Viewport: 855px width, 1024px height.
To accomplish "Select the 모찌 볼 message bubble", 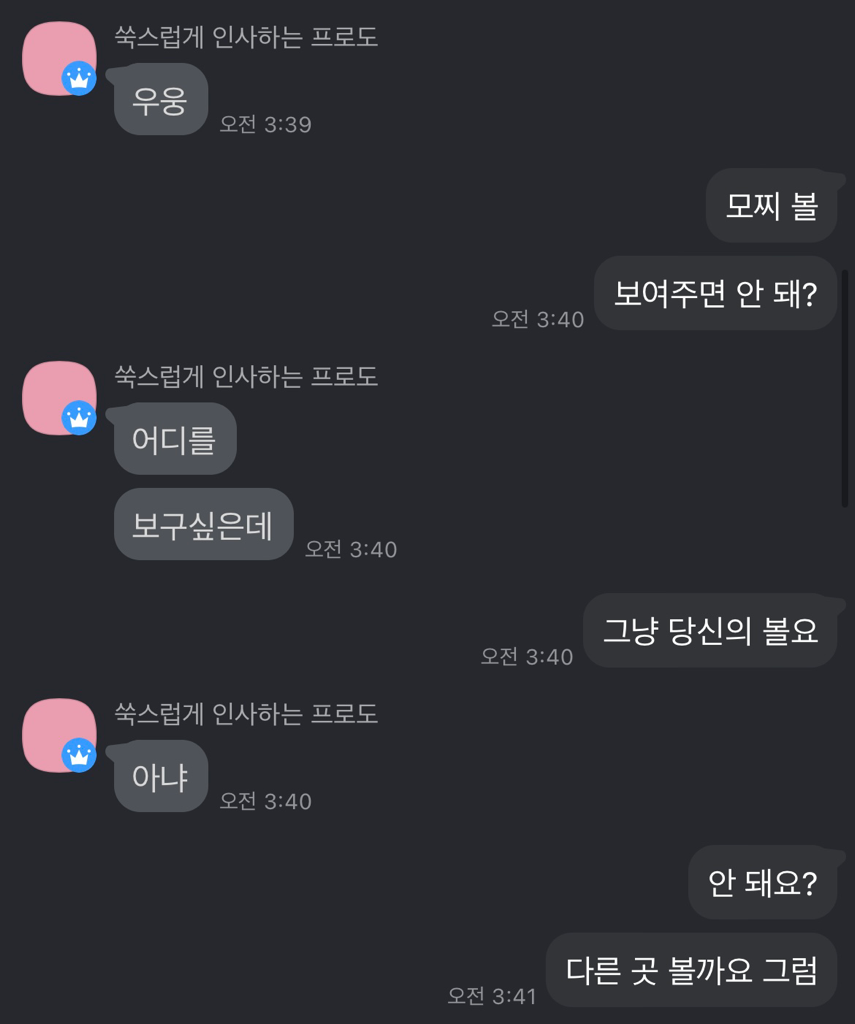I will point(771,206).
